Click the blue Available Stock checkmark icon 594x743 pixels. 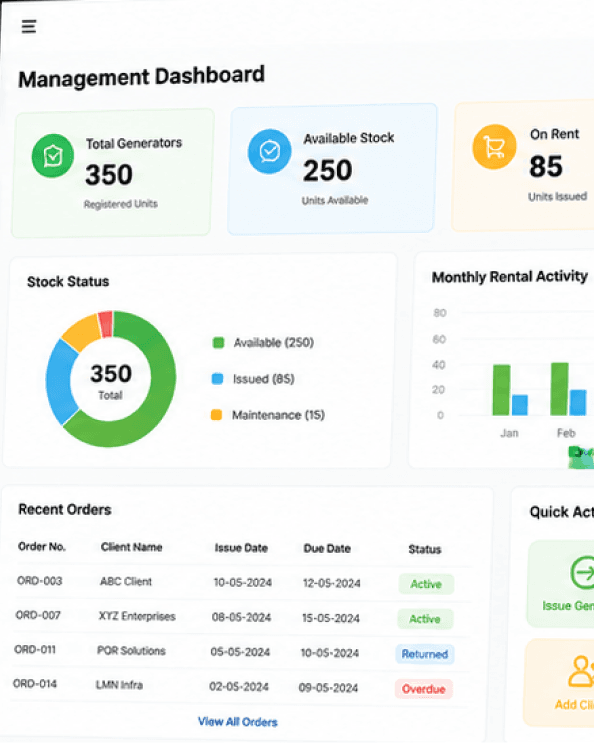coord(270,152)
